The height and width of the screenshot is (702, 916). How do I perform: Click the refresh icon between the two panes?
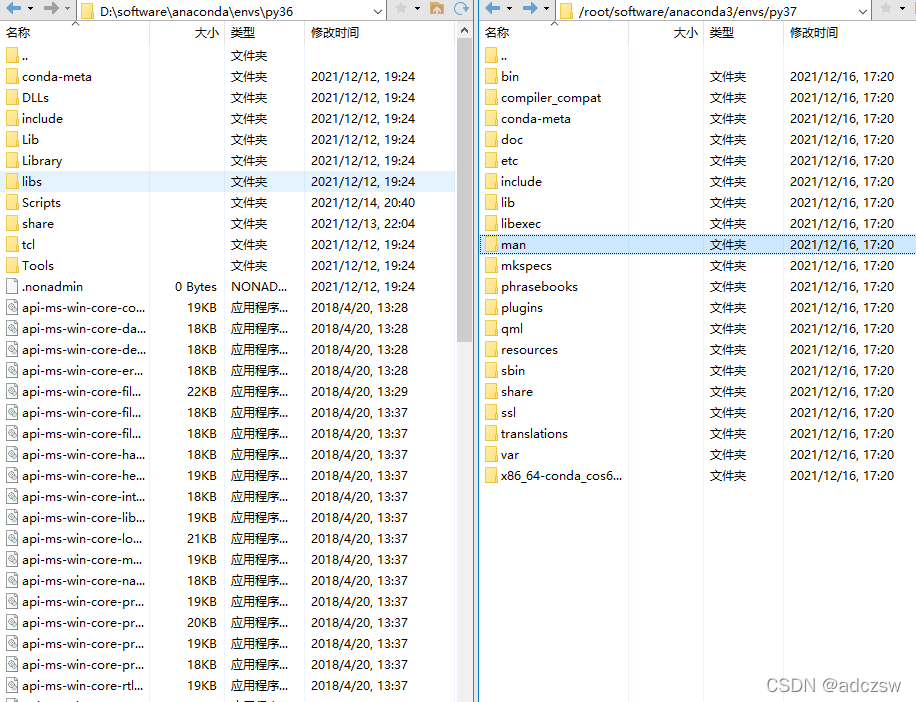pyautogui.click(x=460, y=10)
